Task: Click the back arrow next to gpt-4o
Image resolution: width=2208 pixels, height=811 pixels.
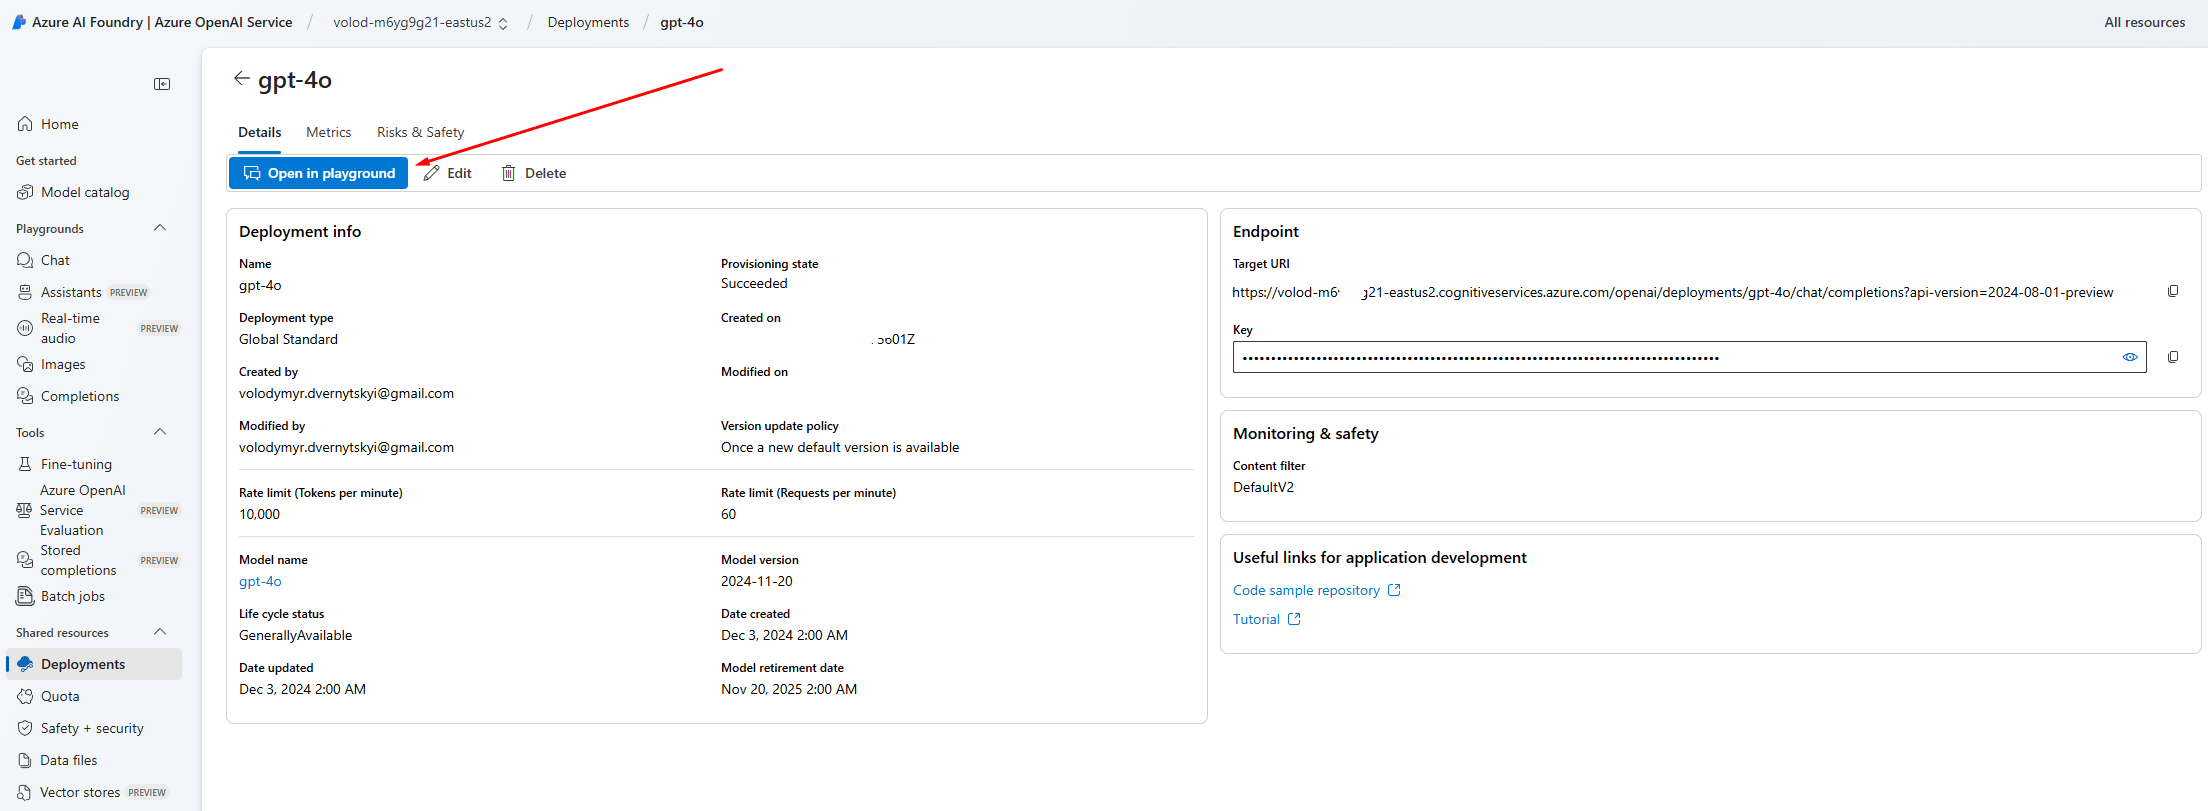Action: pos(241,78)
